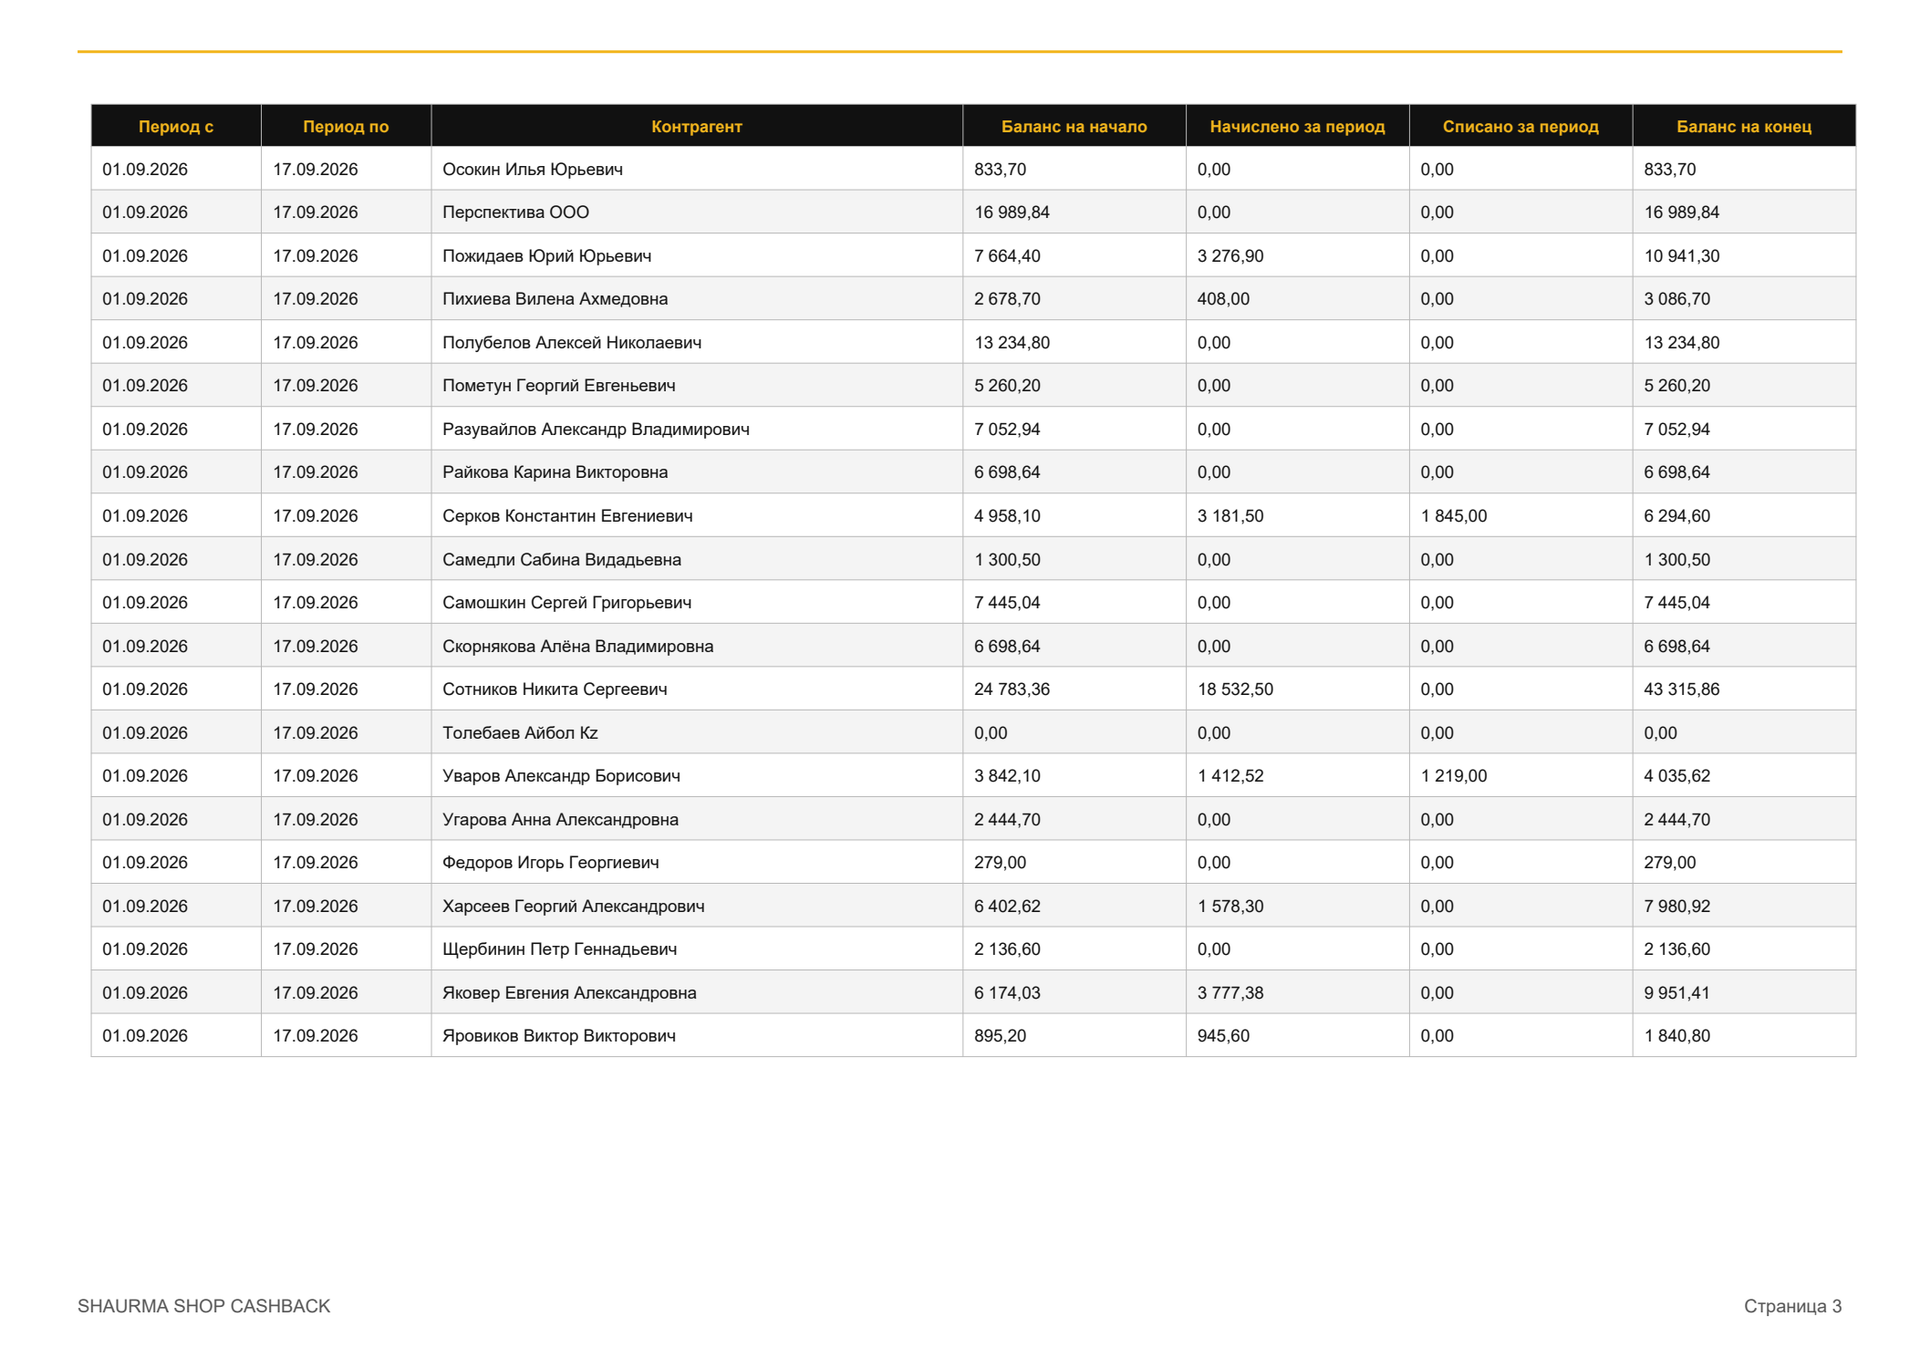Click the 'Контрагент' column header
The image size is (1920, 1358).
point(696,127)
